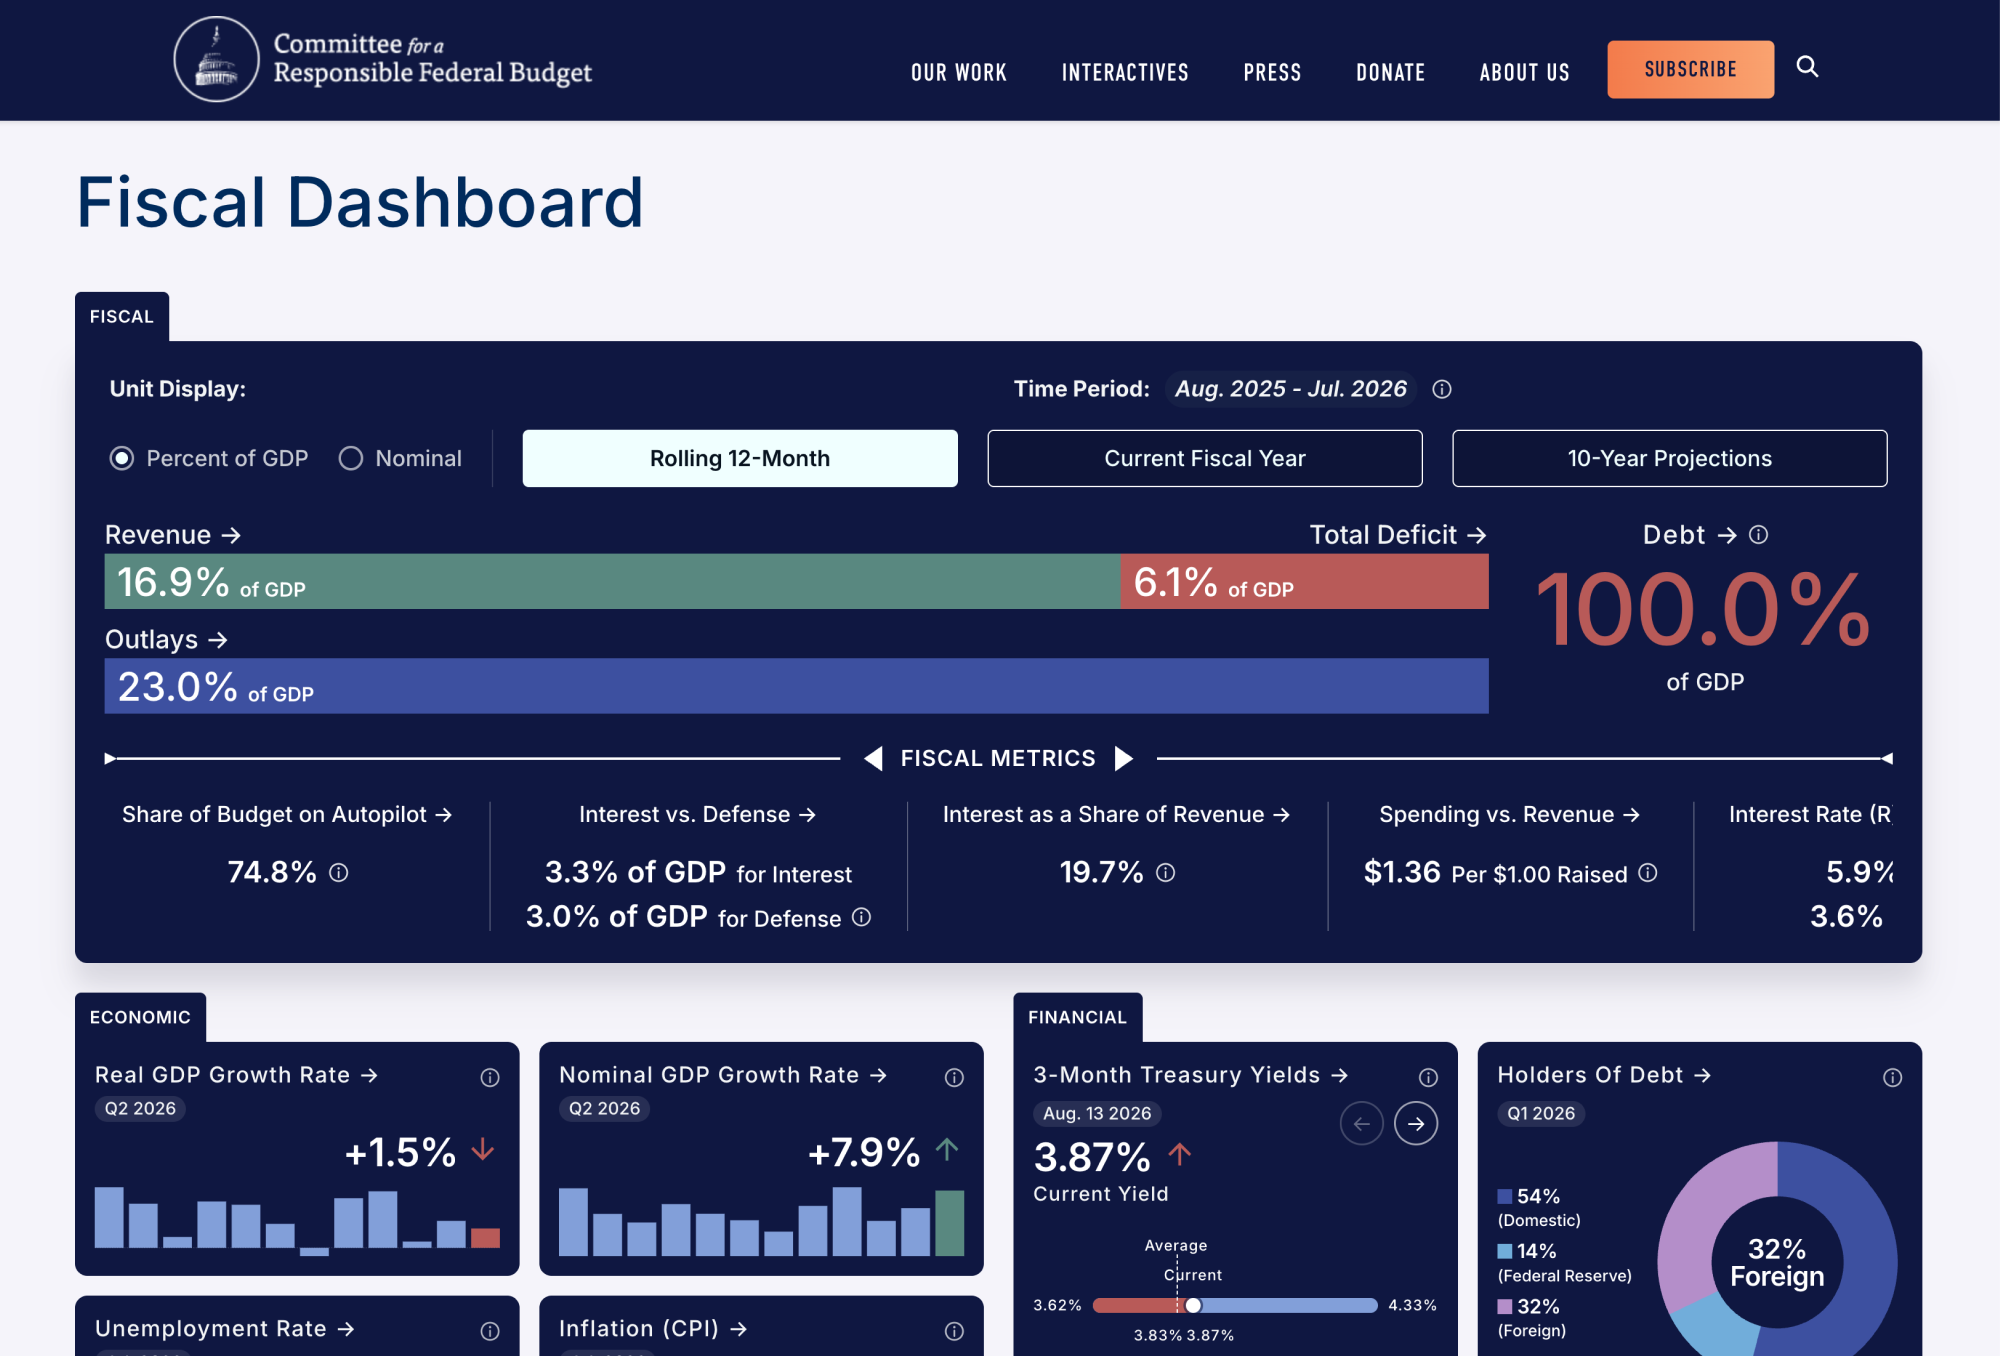Select the FISCAL tab
Screen dimensions: 2000x1356
click(122, 317)
